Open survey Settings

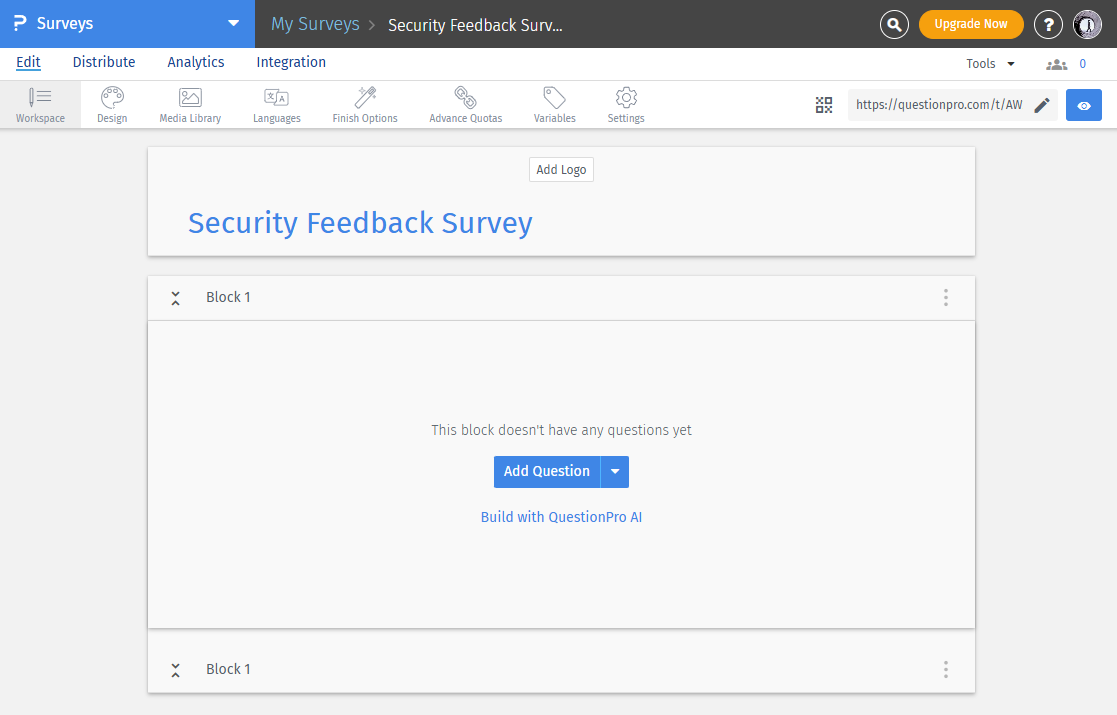[x=625, y=104]
